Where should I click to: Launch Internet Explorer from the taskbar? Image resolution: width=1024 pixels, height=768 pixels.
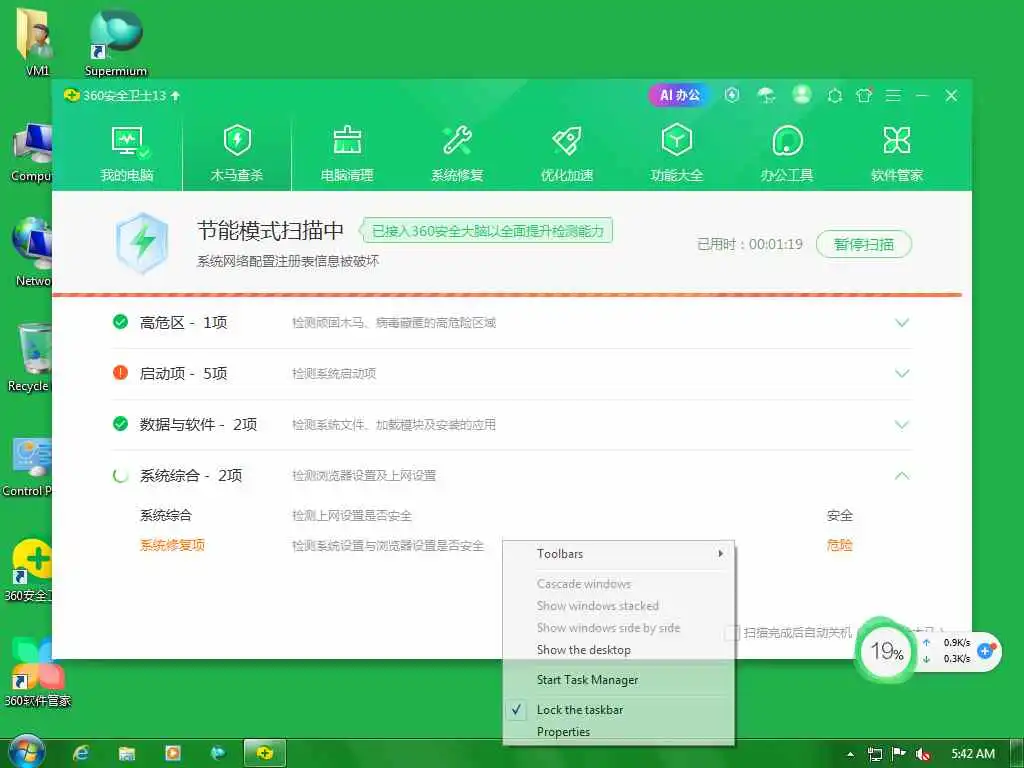click(x=81, y=754)
